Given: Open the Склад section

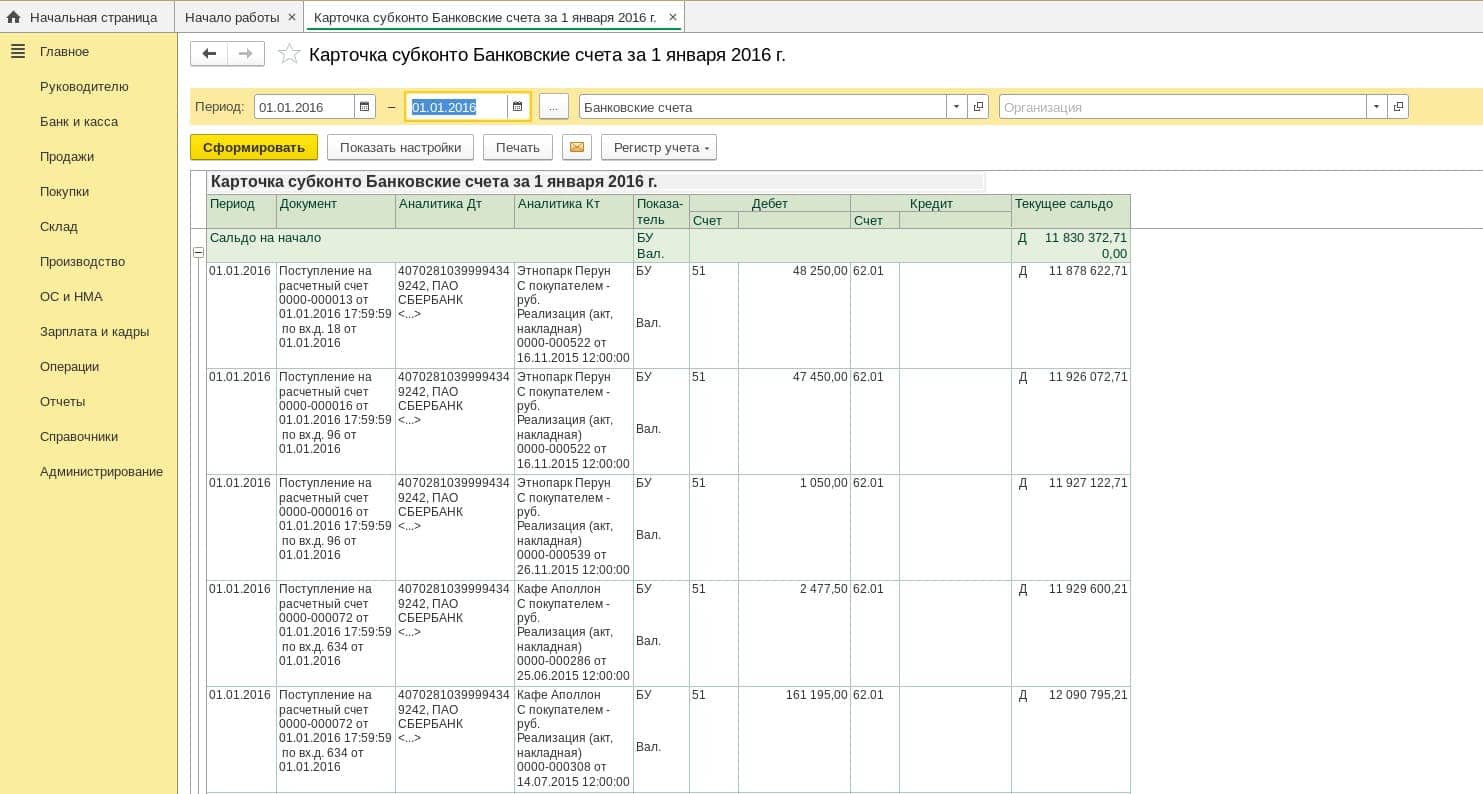Looking at the screenshot, I should pos(58,226).
